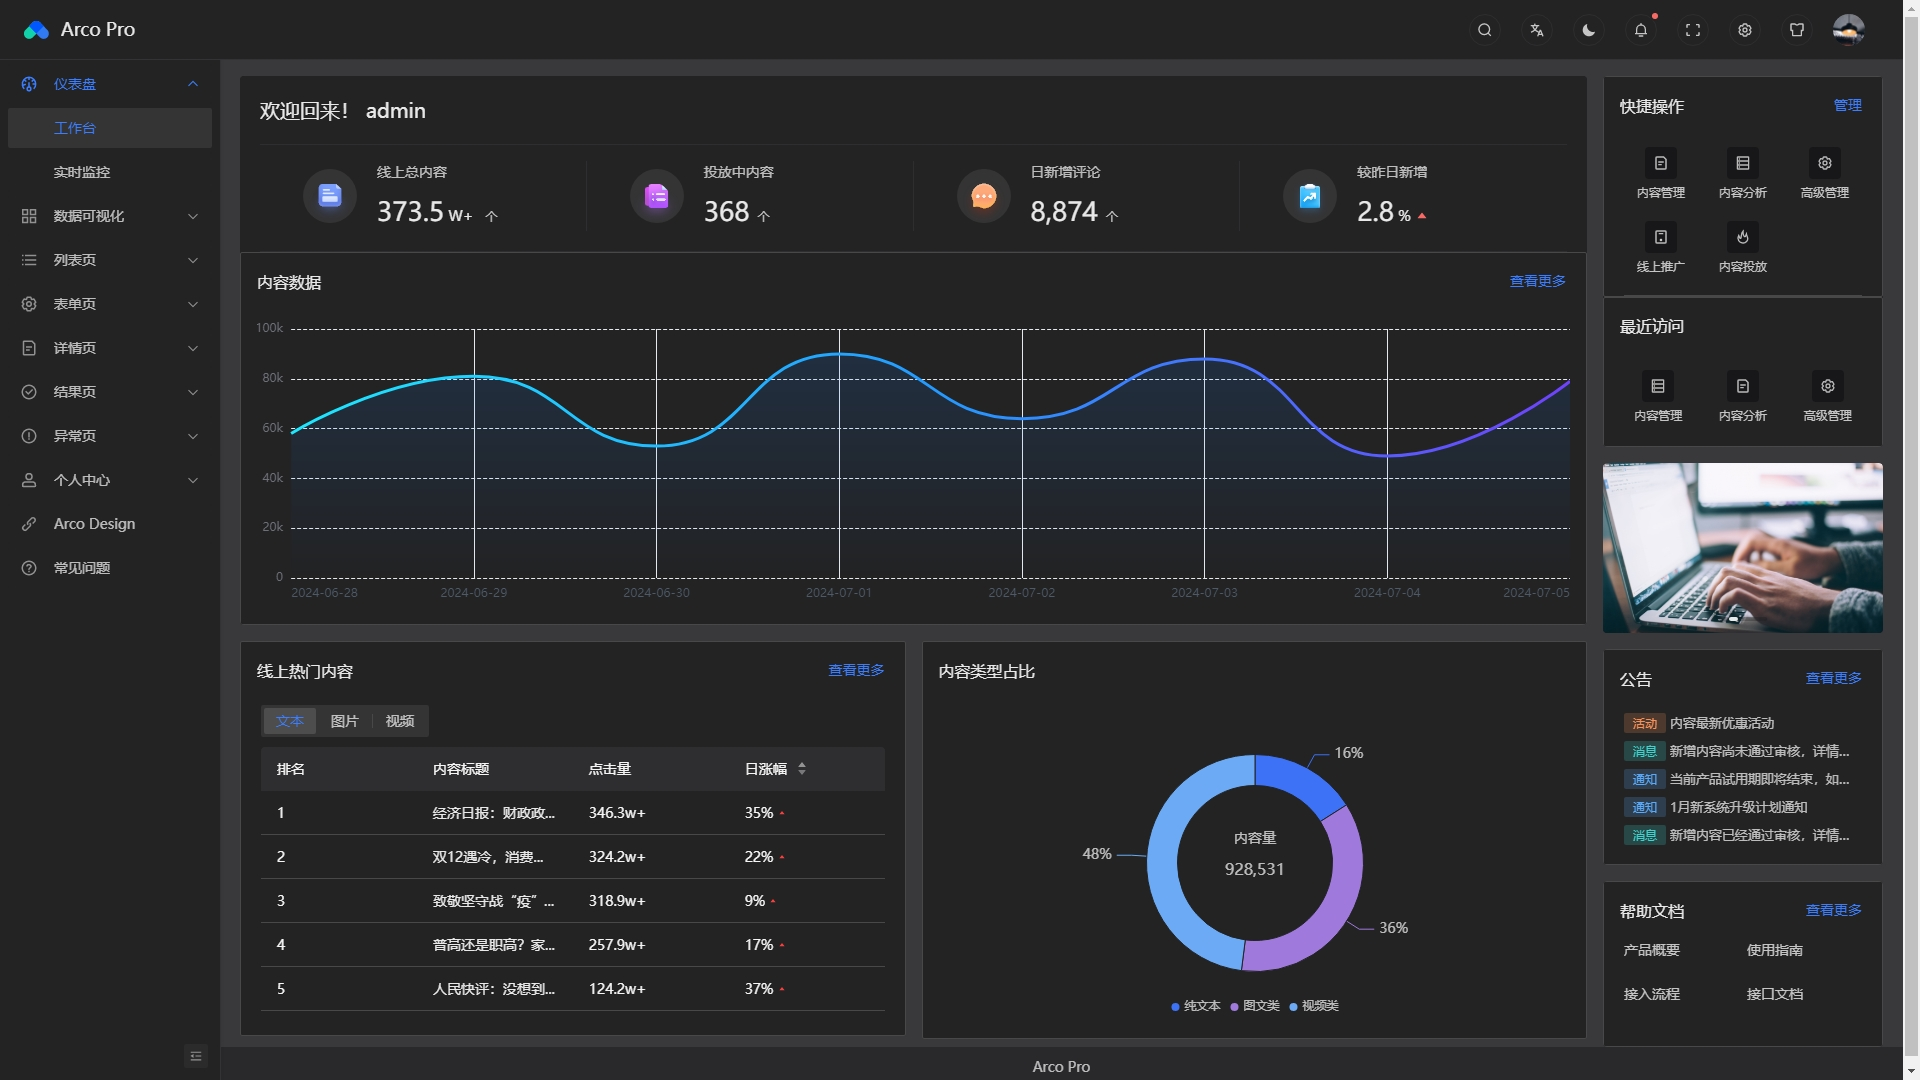The height and width of the screenshot is (1080, 1920).
Task: Click 内容投放 flame icon in quick actions
Action: (x=1742, y=238)
